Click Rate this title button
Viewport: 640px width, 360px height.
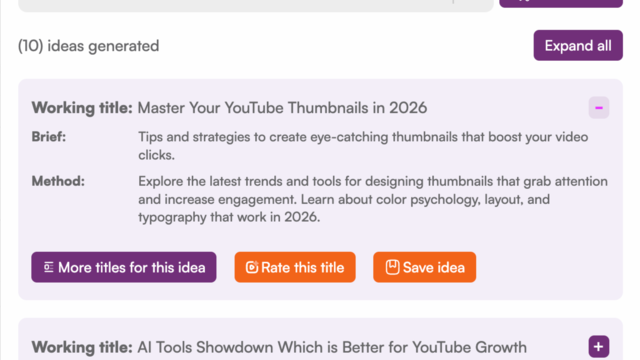(295, 267)
